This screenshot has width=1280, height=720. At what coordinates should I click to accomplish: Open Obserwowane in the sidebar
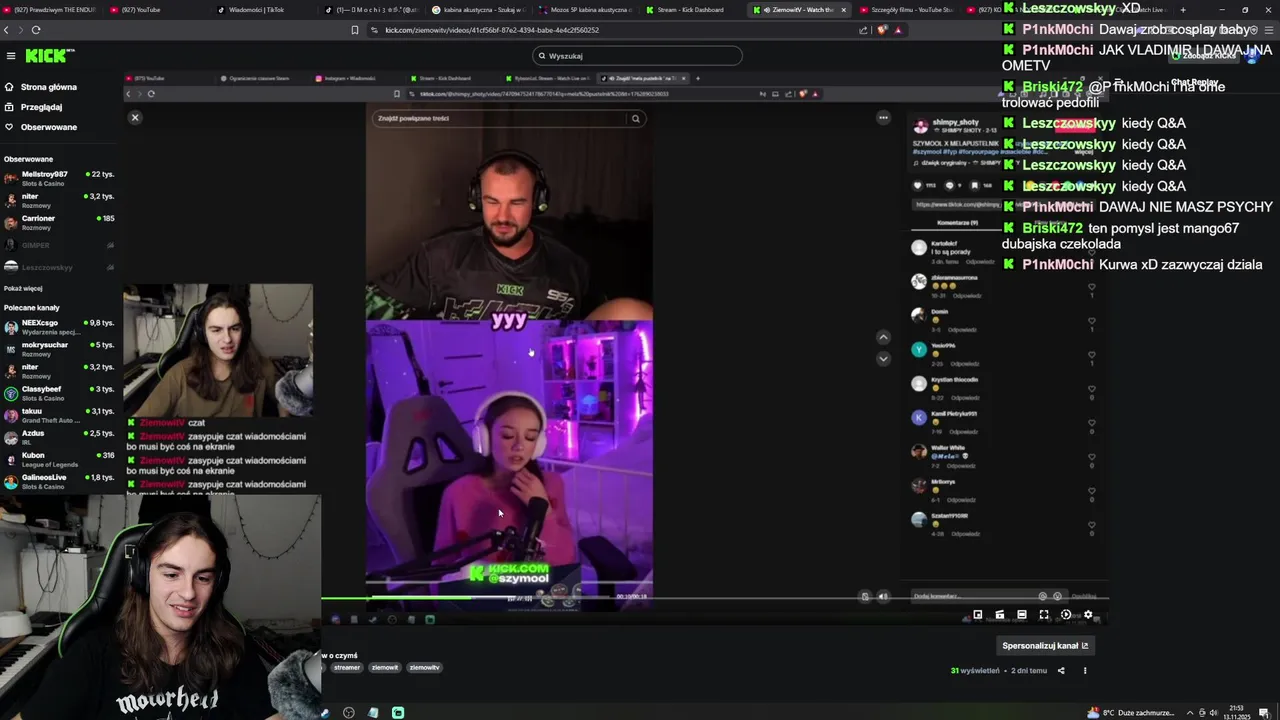point(48,127)
